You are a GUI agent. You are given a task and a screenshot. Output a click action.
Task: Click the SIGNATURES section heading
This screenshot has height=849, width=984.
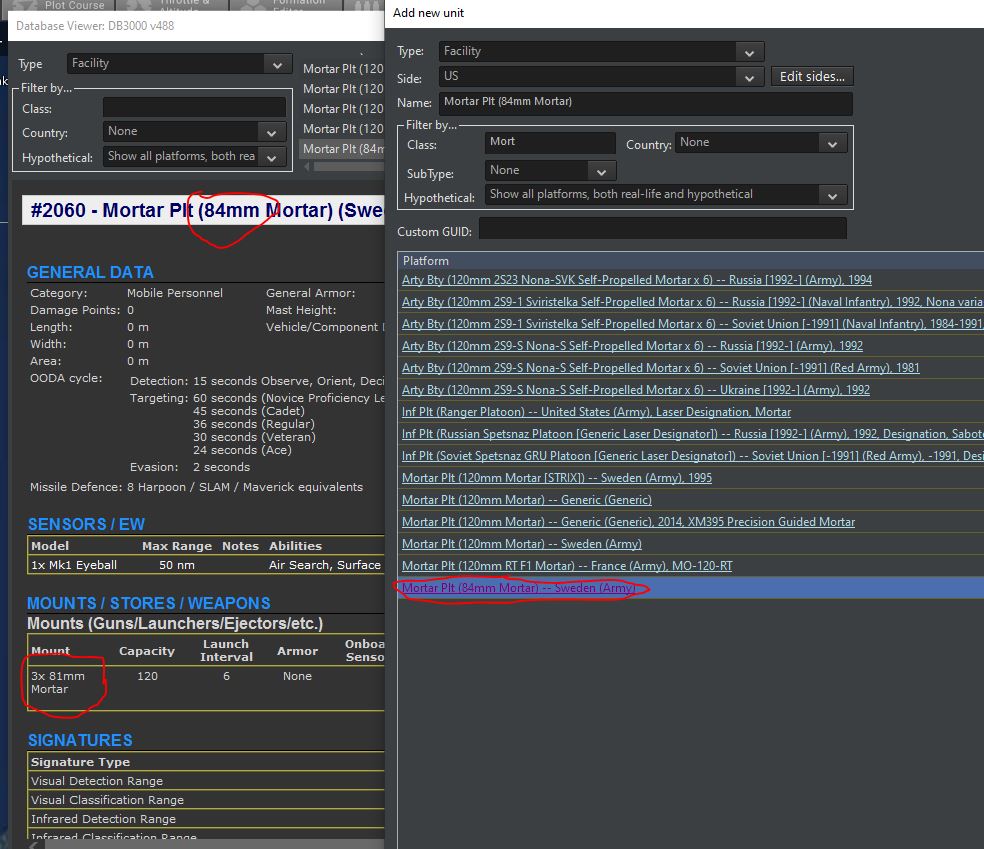point(80,740)
